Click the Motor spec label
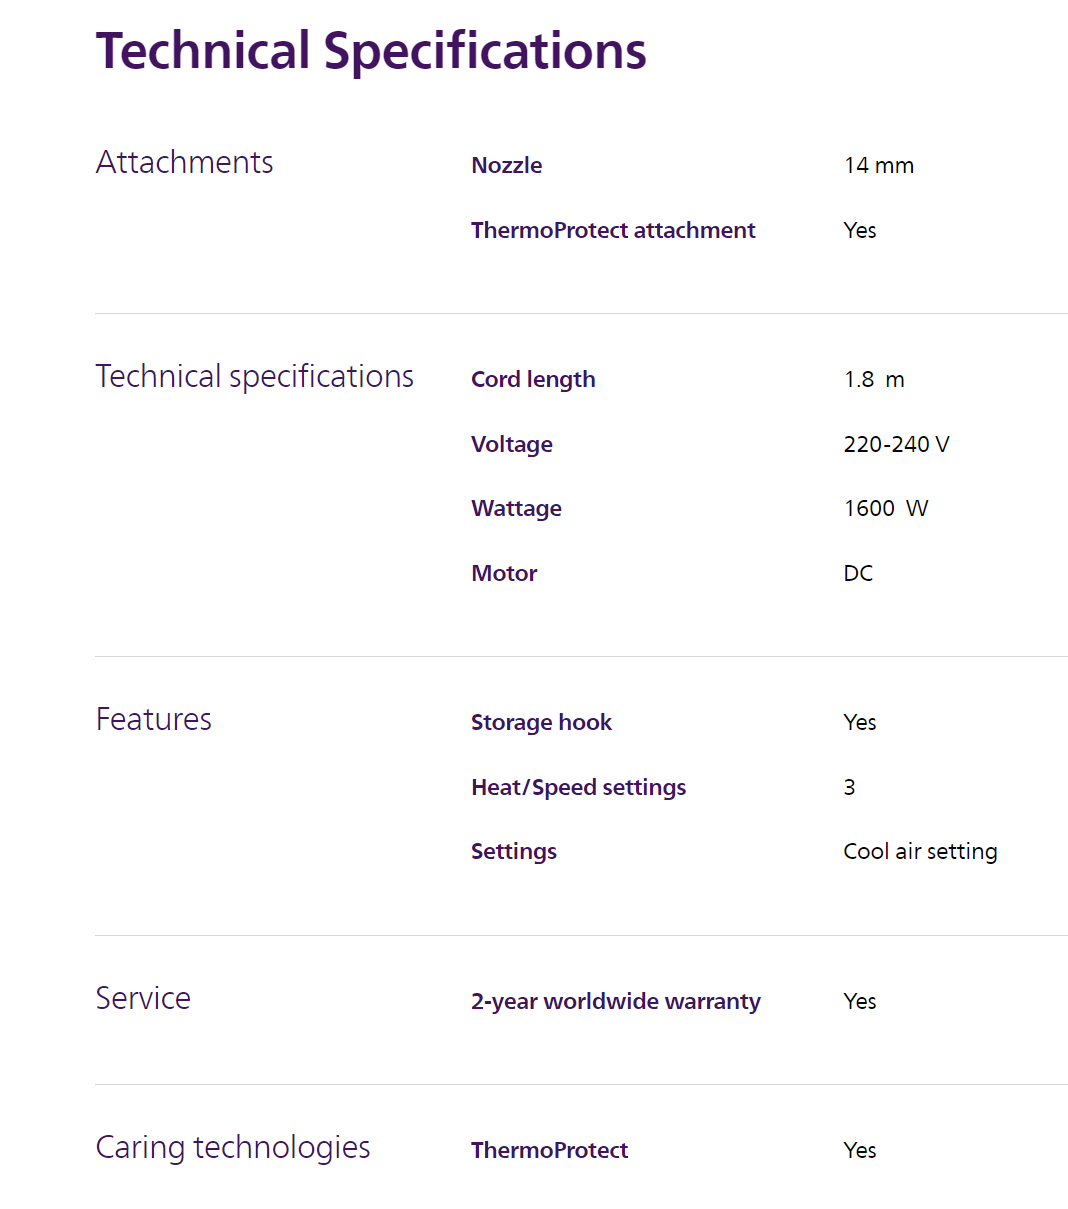Screen dimensions: 1068x1209 [x=504, y=573]
